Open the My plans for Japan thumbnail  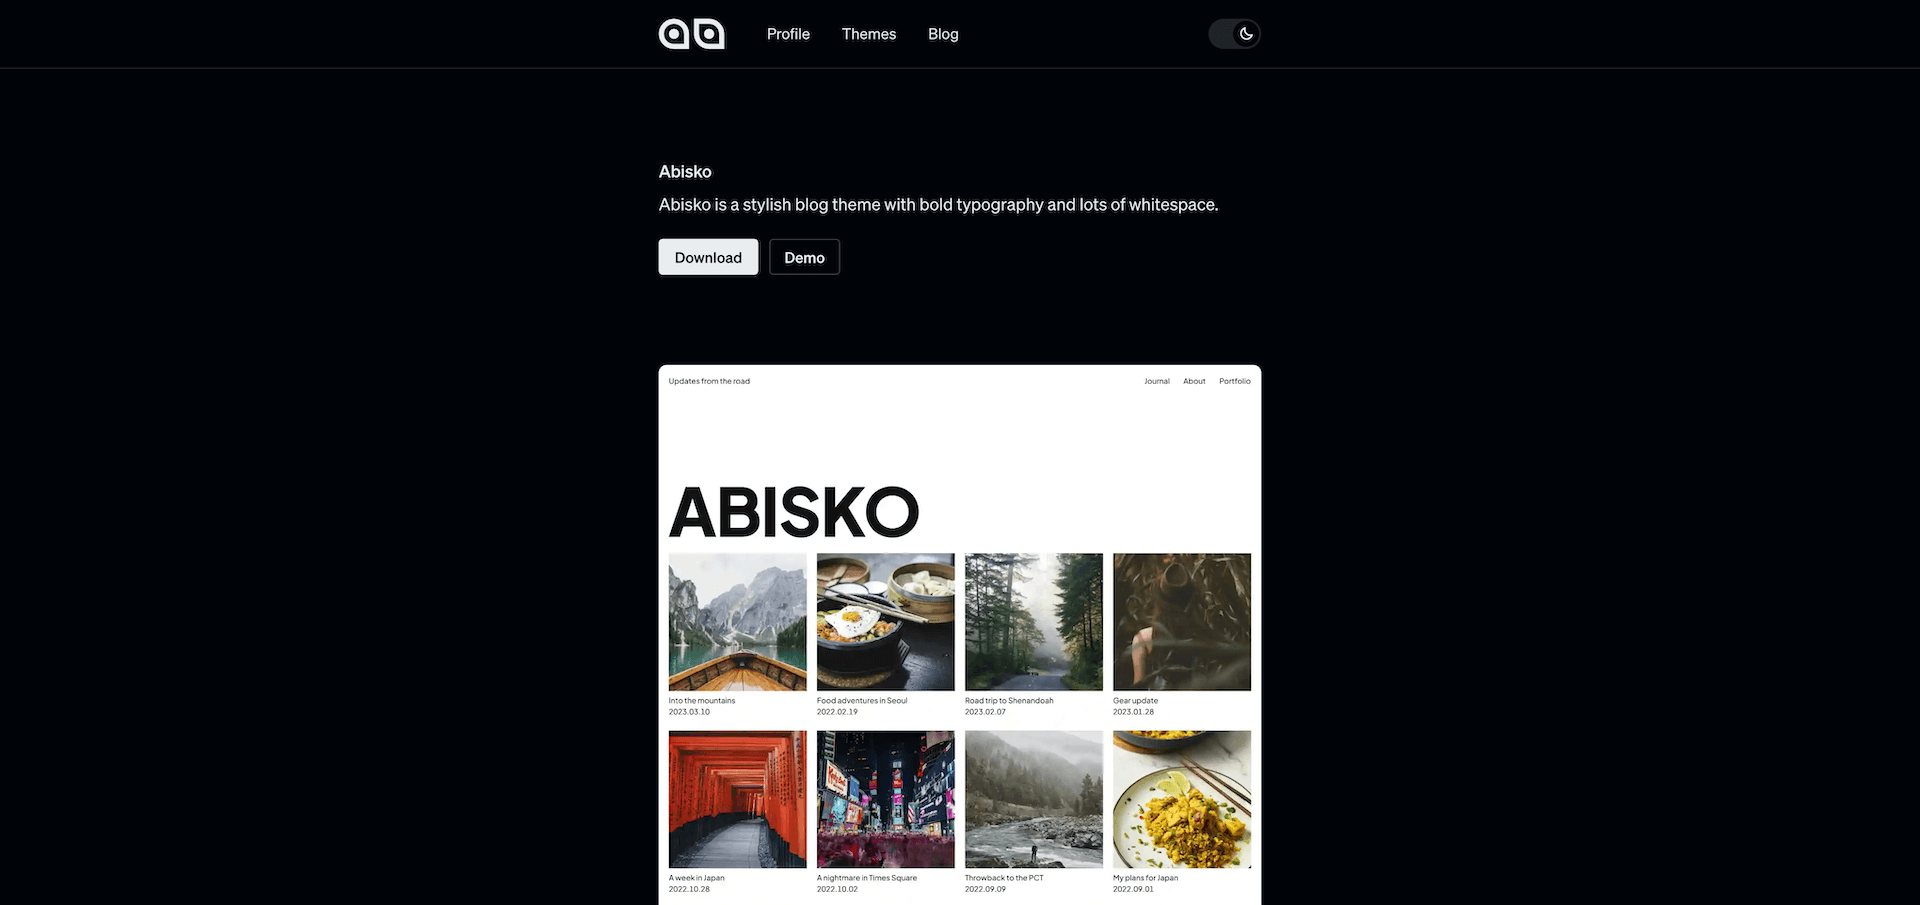1182,799
